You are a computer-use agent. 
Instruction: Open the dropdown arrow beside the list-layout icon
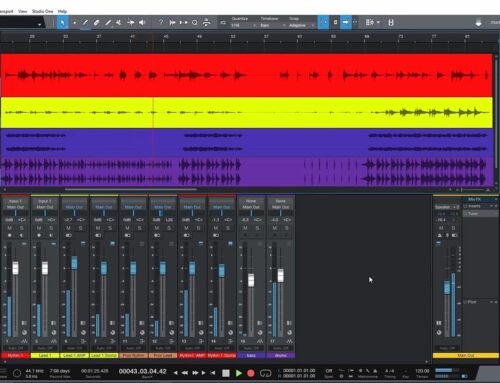pyautogui.click(x=378, y=22)
